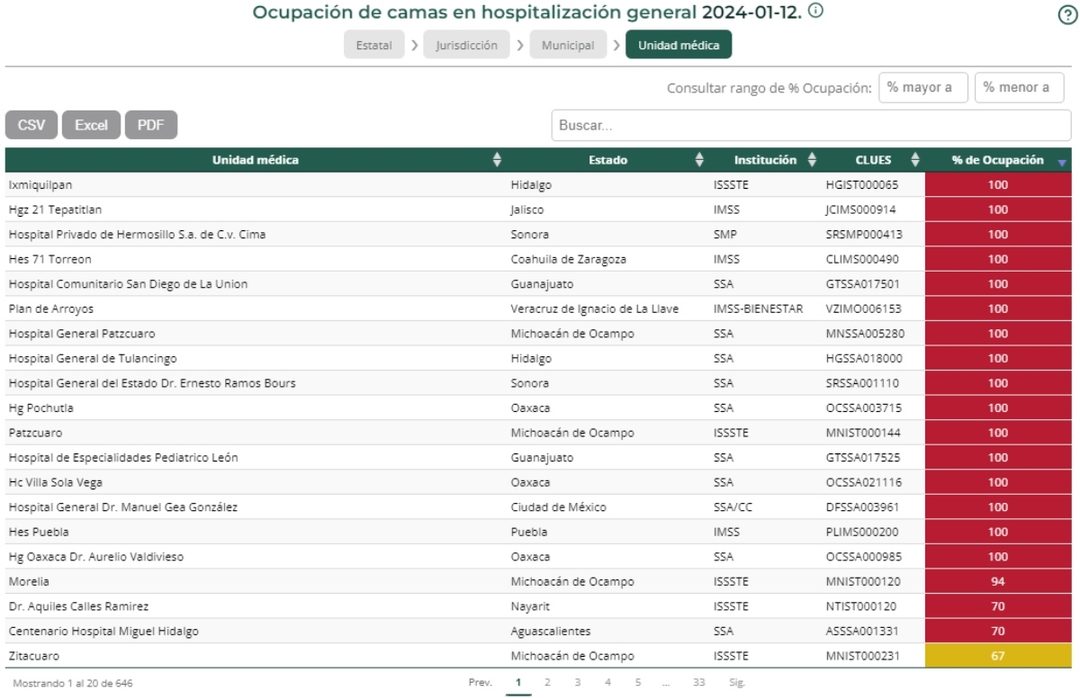Click Aguascalientes state cell
The image size is (1080, 698).
tap(550, 631)
